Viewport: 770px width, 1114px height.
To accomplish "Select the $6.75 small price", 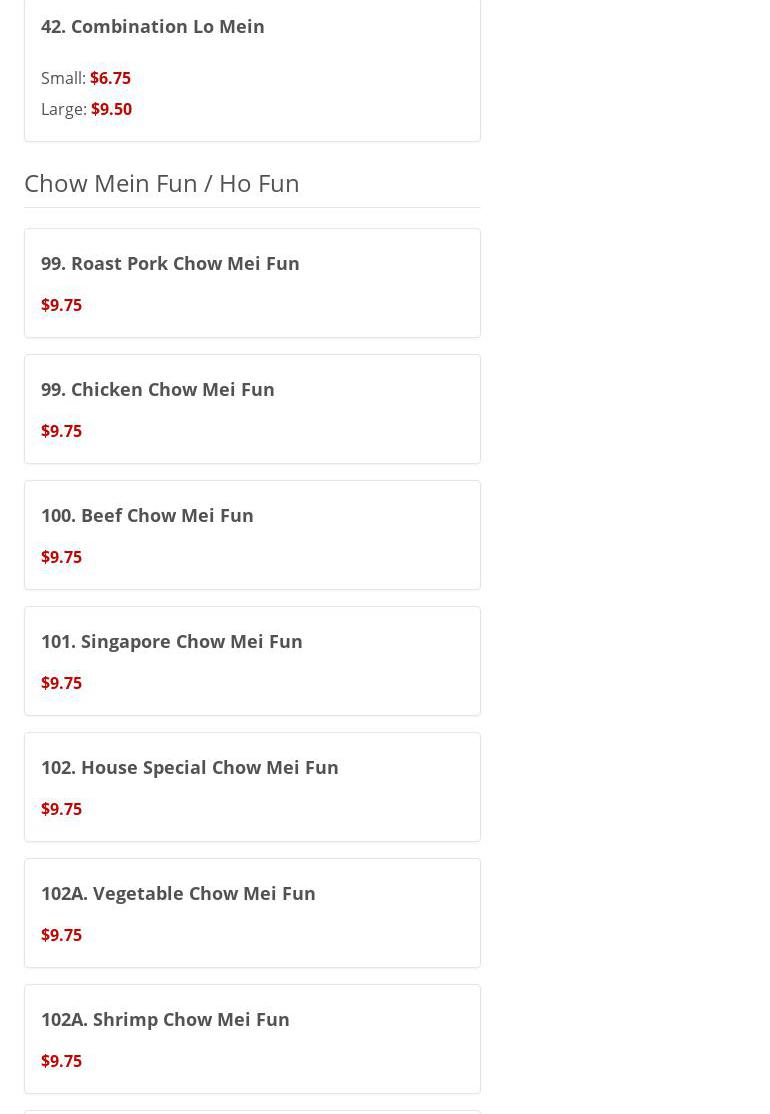I will pos(110,78).
